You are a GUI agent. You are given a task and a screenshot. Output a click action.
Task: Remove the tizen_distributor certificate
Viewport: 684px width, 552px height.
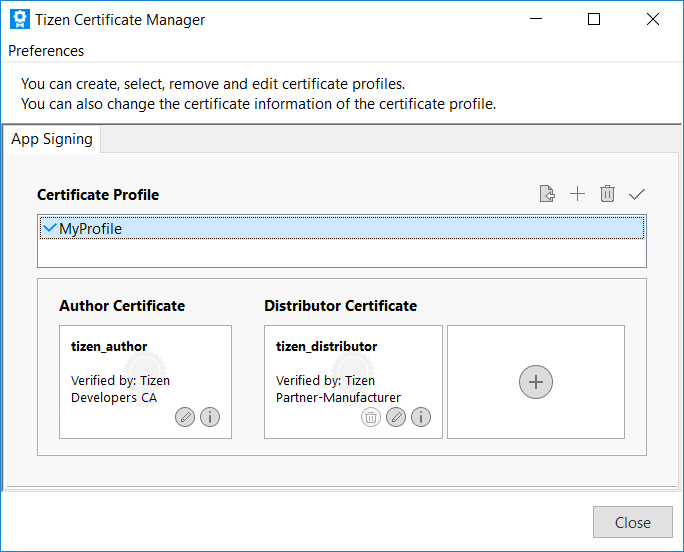(371, 417)
